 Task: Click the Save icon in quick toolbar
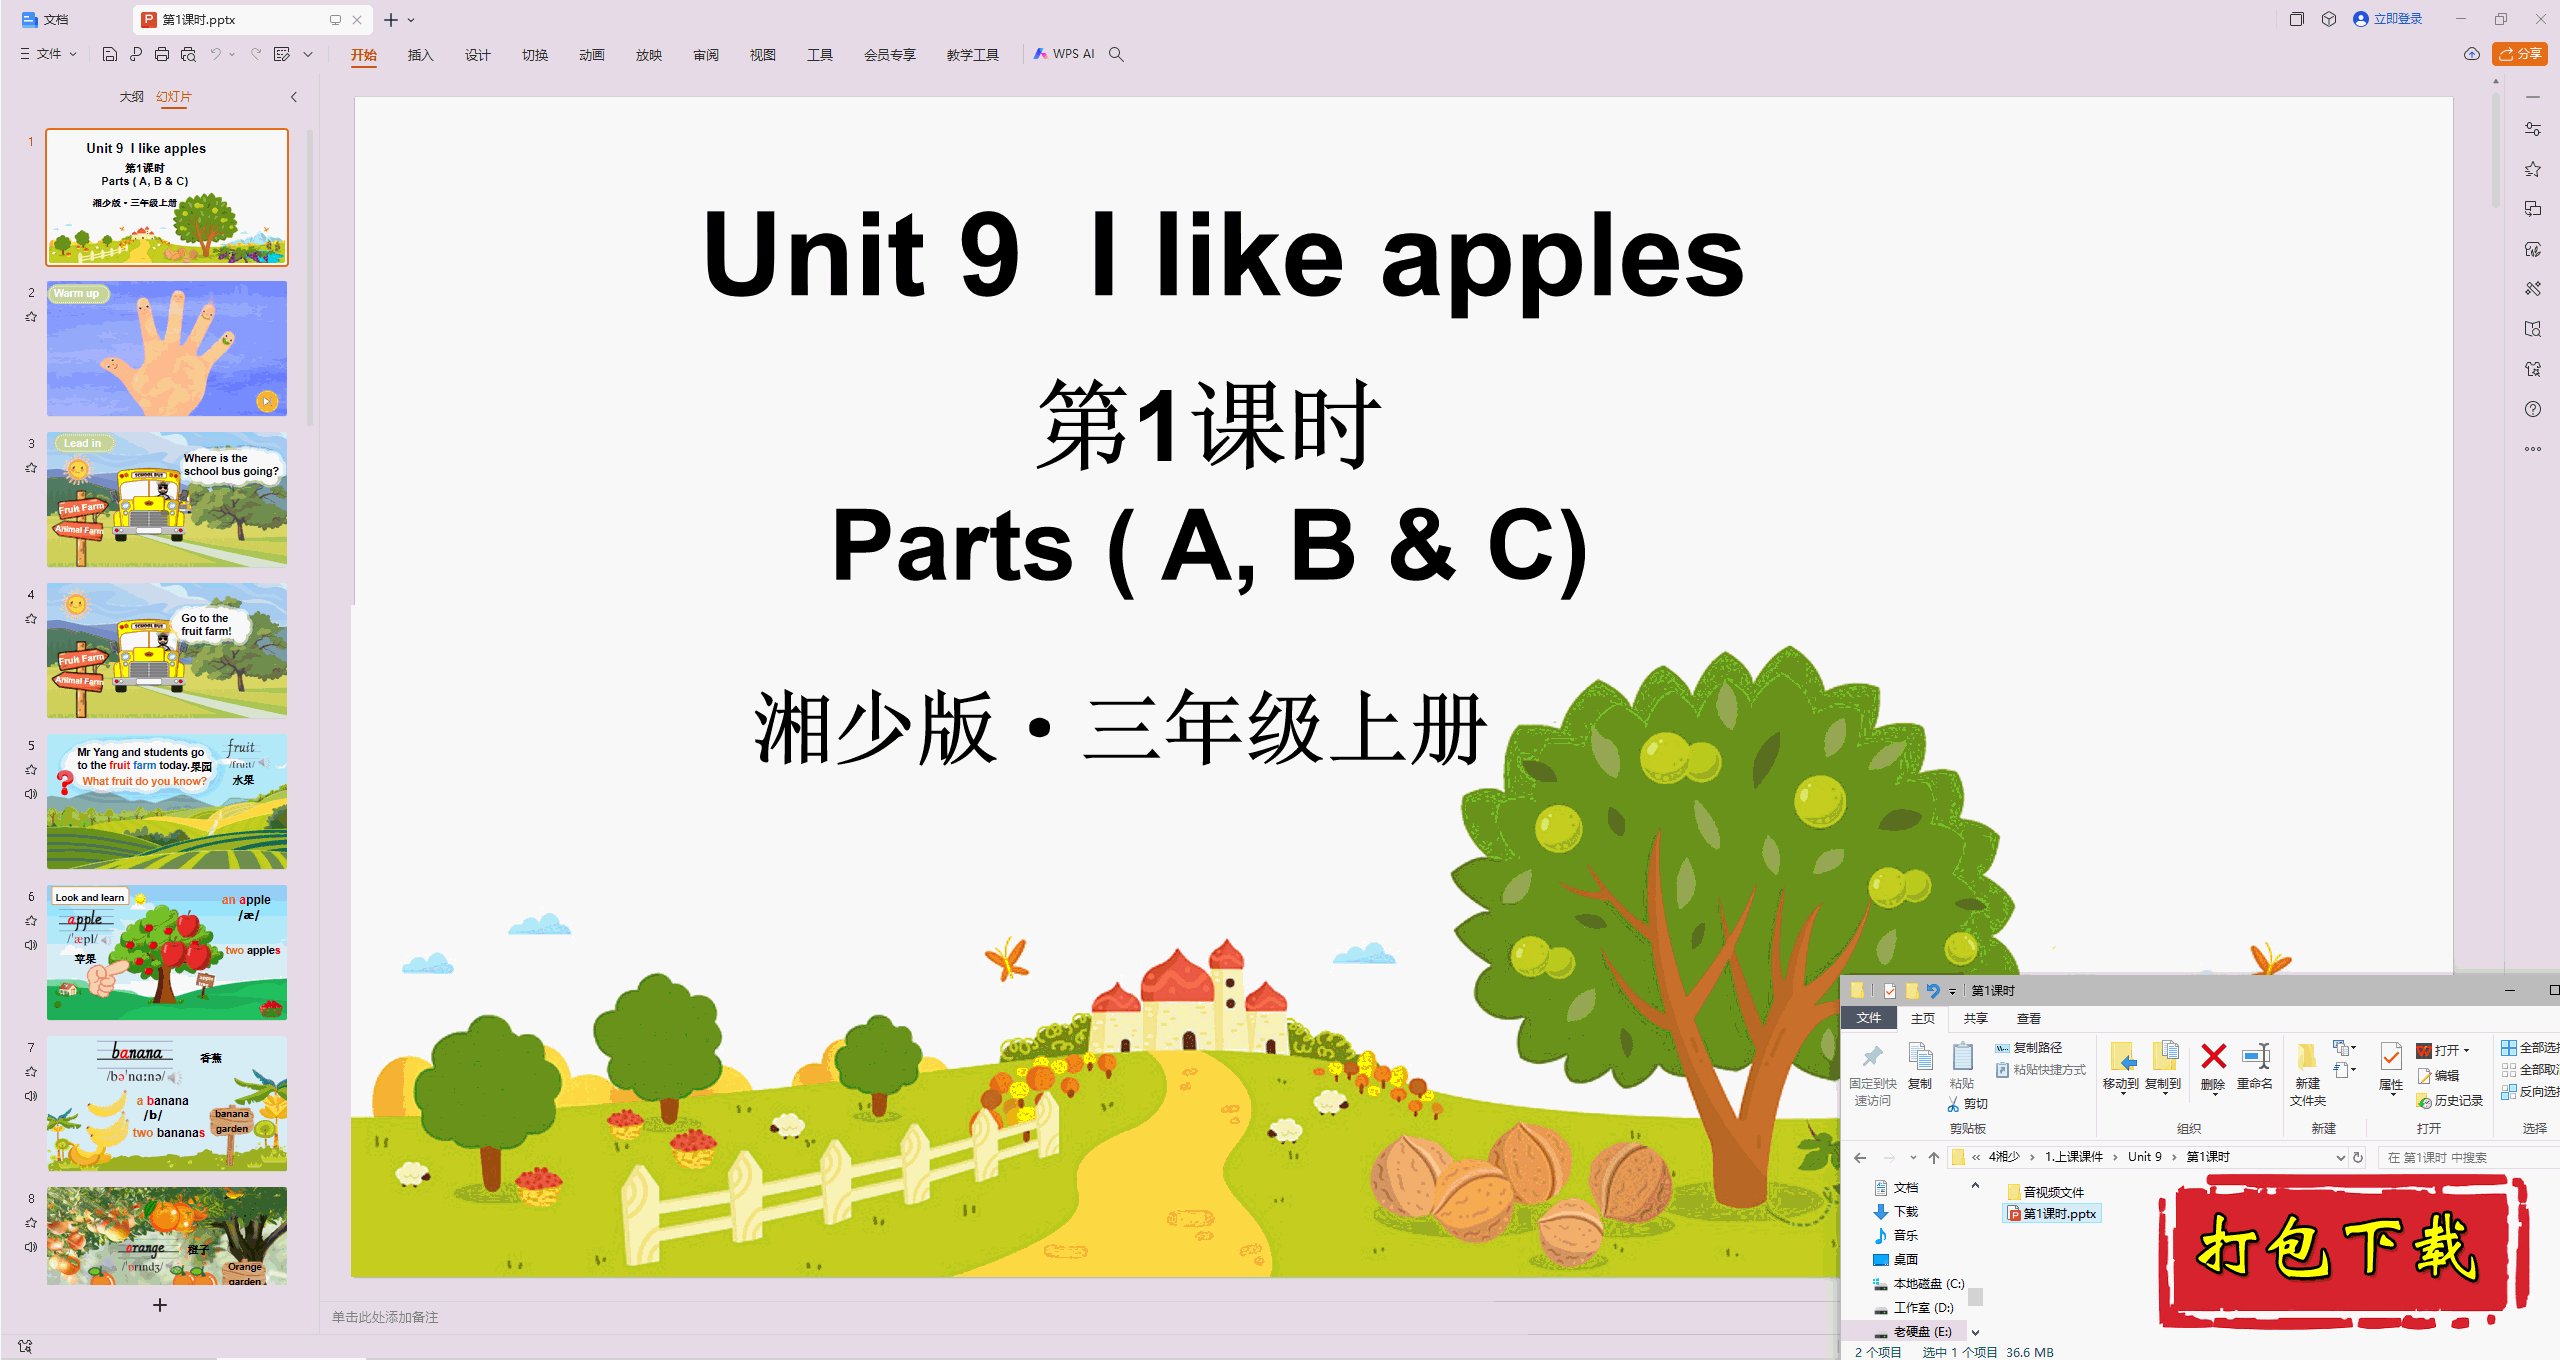point(110,54)
